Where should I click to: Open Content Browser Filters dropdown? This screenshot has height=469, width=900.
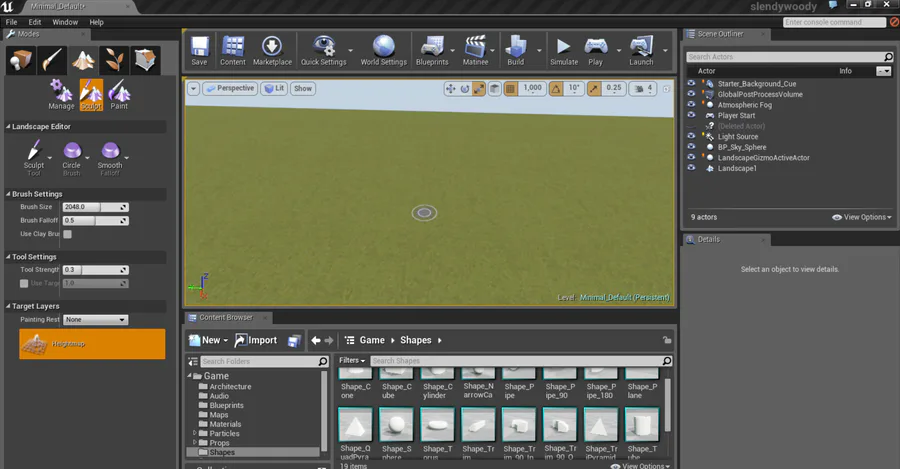[352, 361]
